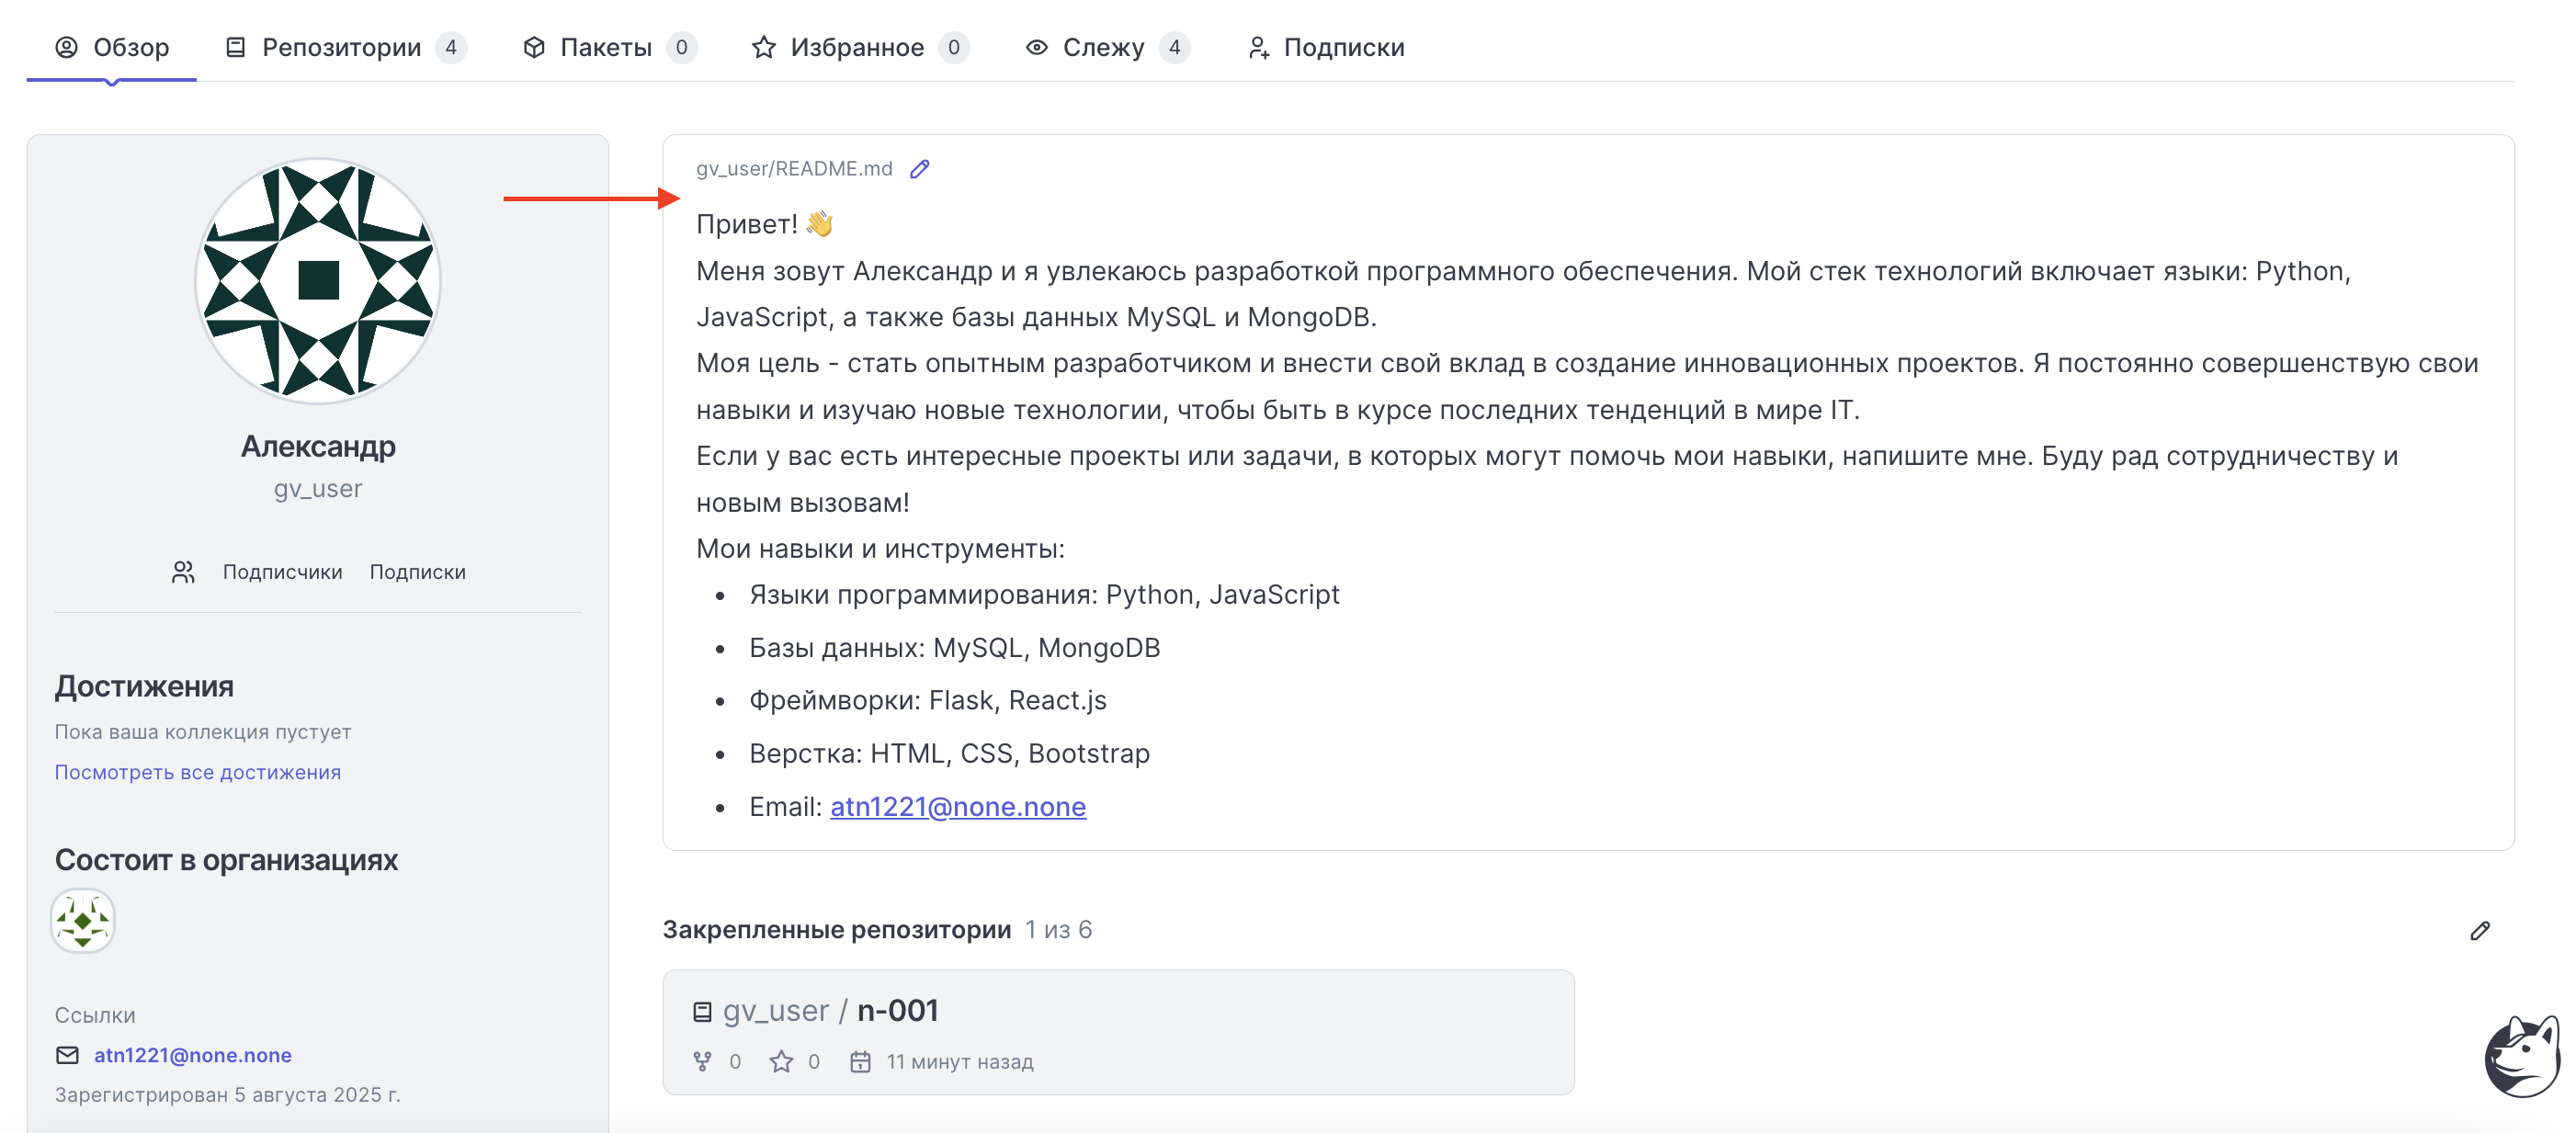This screenshot has width=2576, height=1133.
Task: Go to the Избранное tab
Action: click(x=860, y=47)
